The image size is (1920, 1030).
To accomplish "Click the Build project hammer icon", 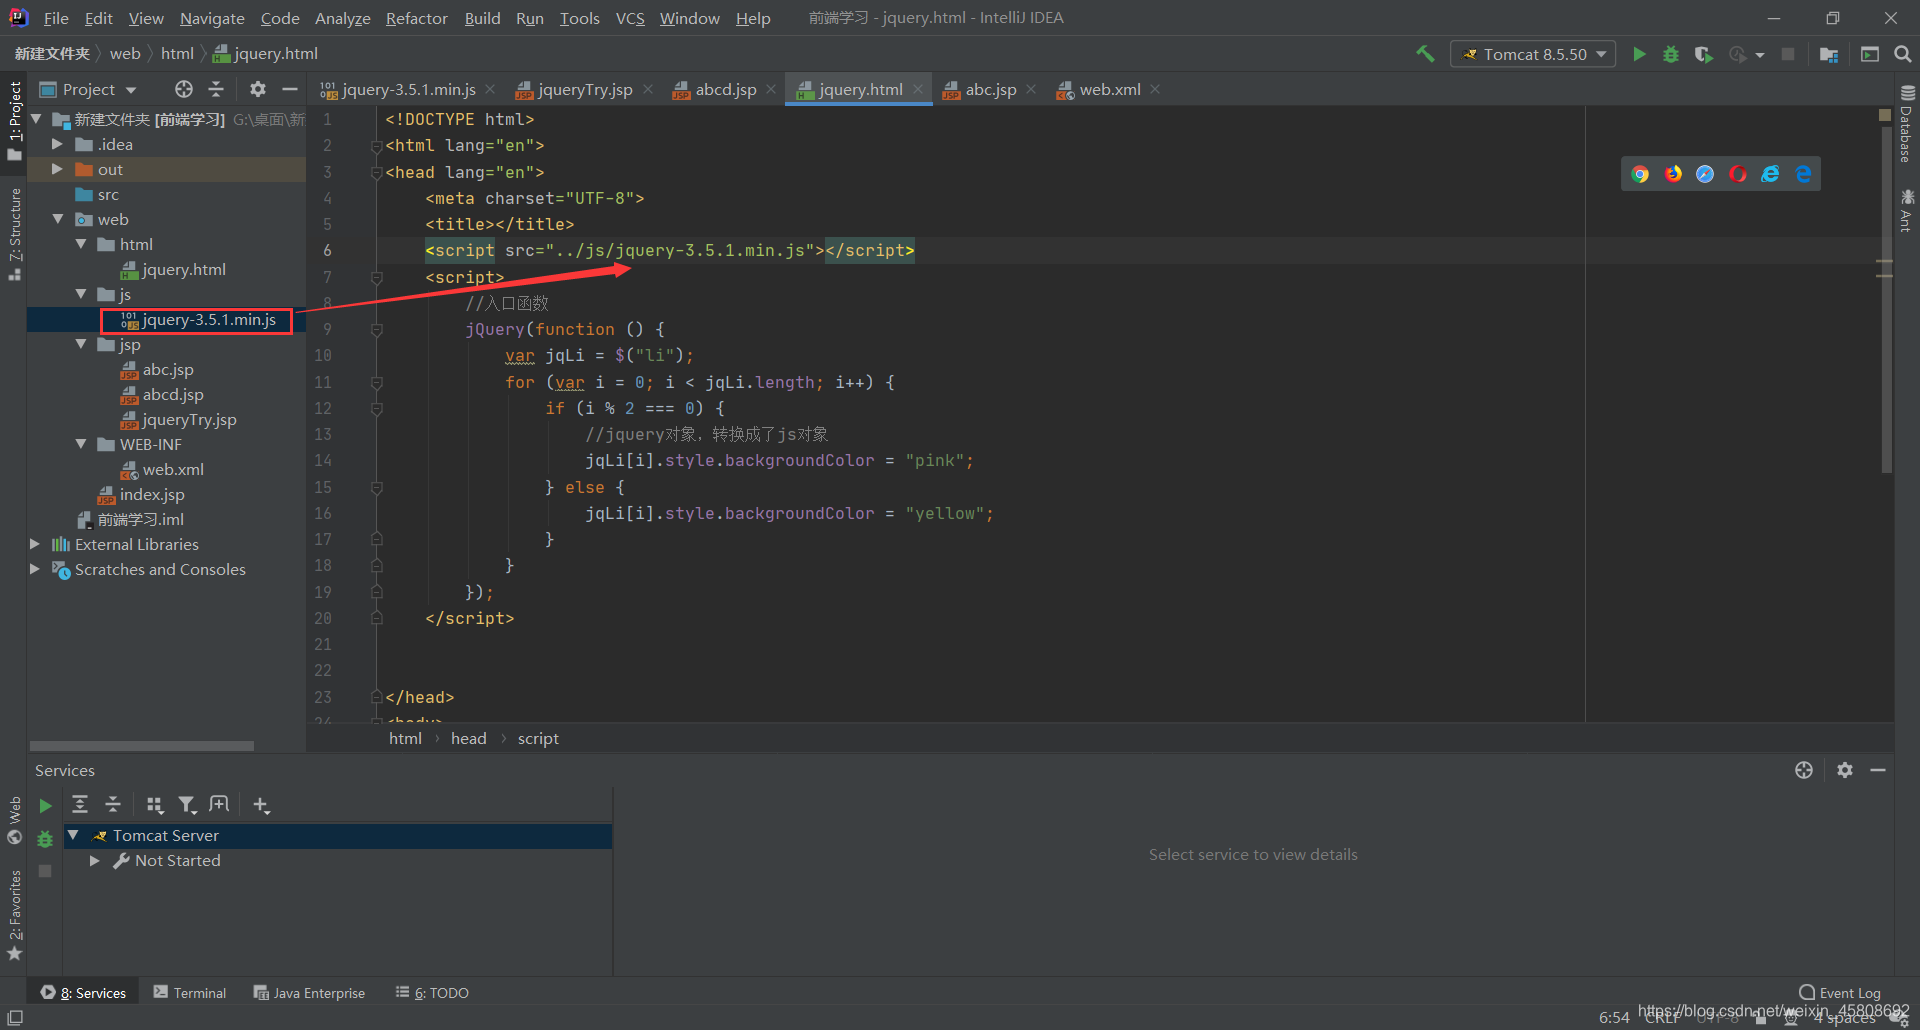I will [x=1425, y=54].
